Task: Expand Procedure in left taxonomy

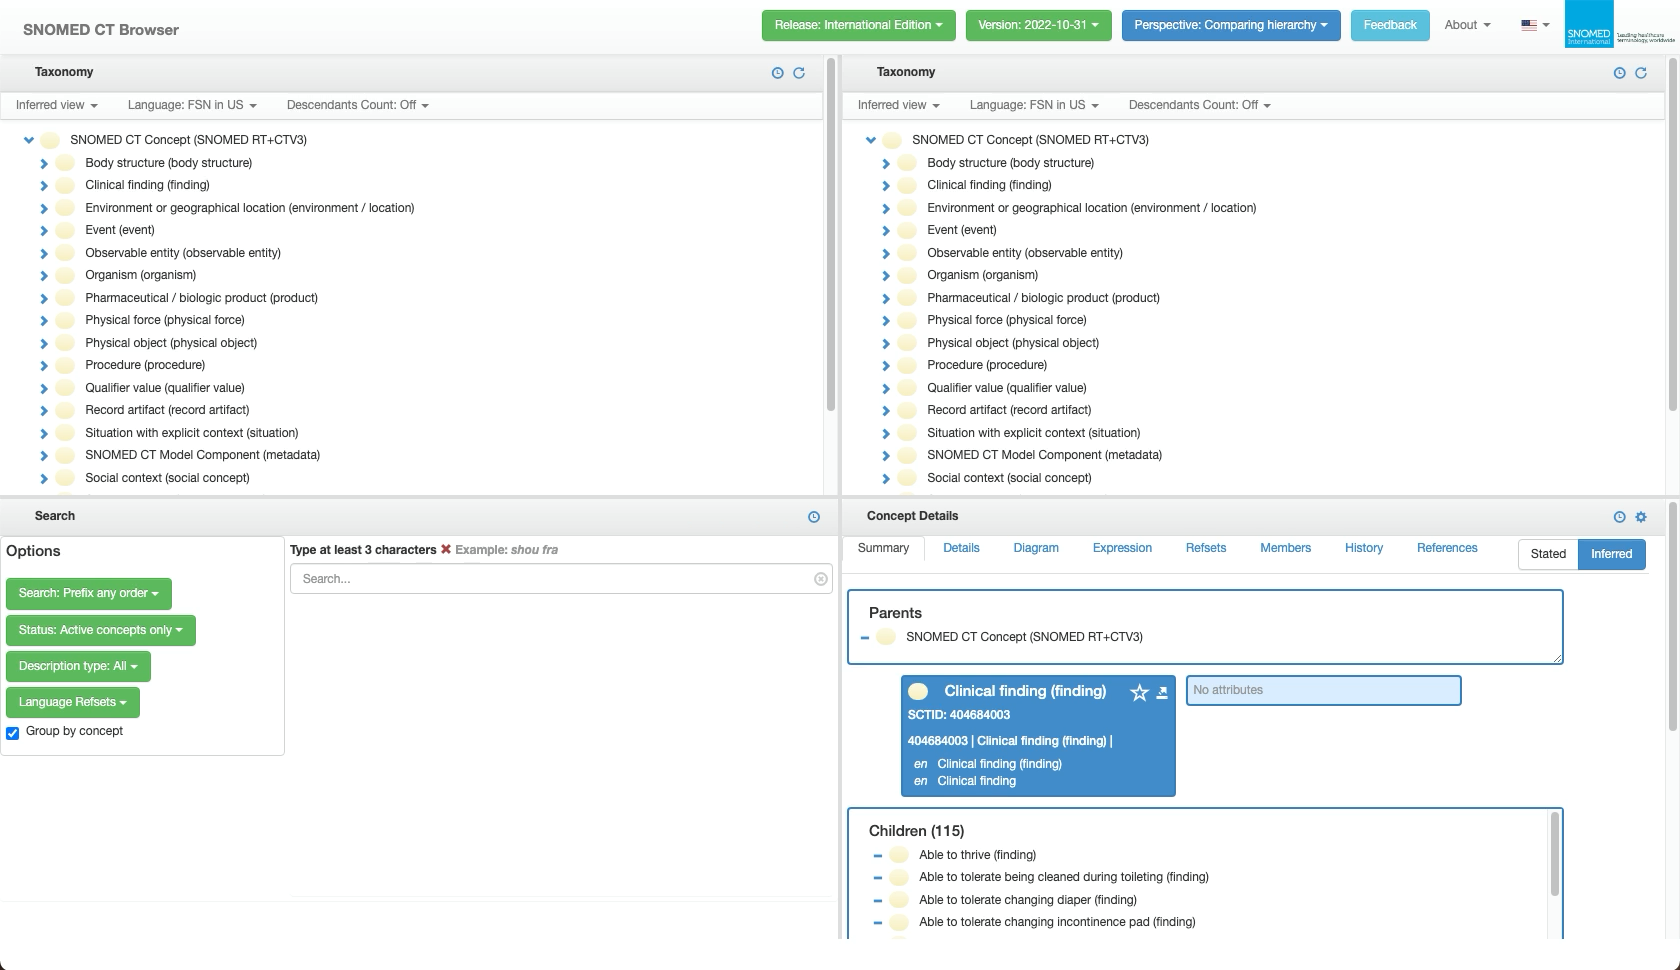Action: pos(44,365)
